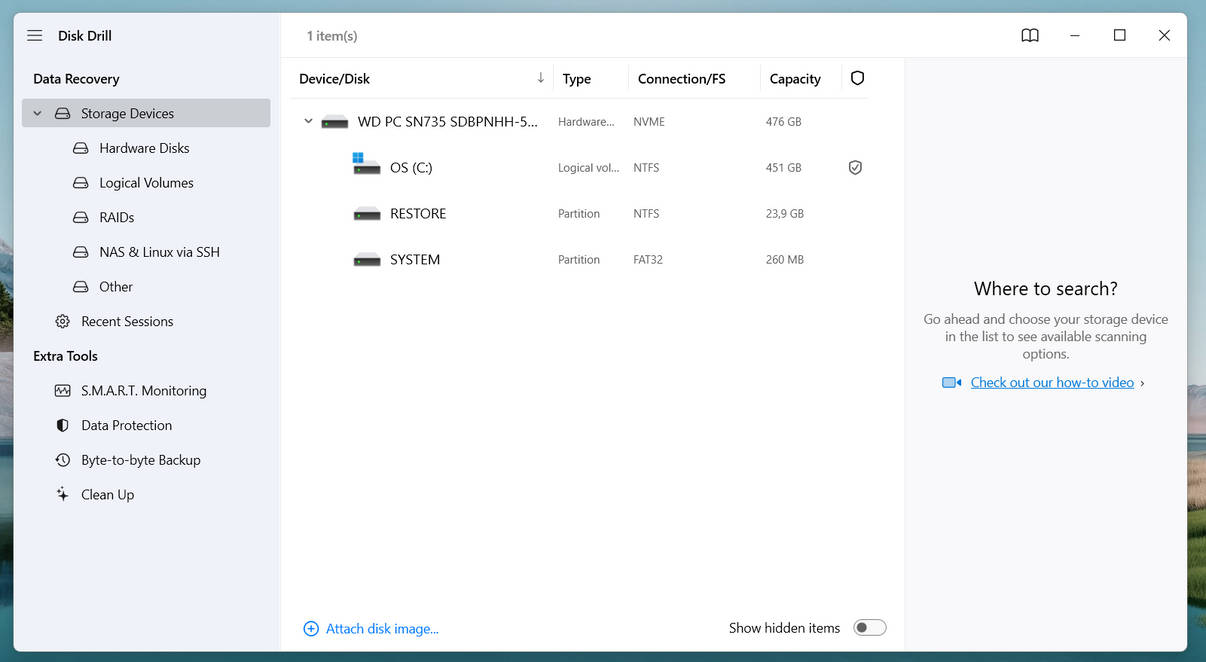The width and height of the screenshot is (1206, 662).
Task: Collapse the WD PC SN735 disk tree
Action: coord(308,122)
